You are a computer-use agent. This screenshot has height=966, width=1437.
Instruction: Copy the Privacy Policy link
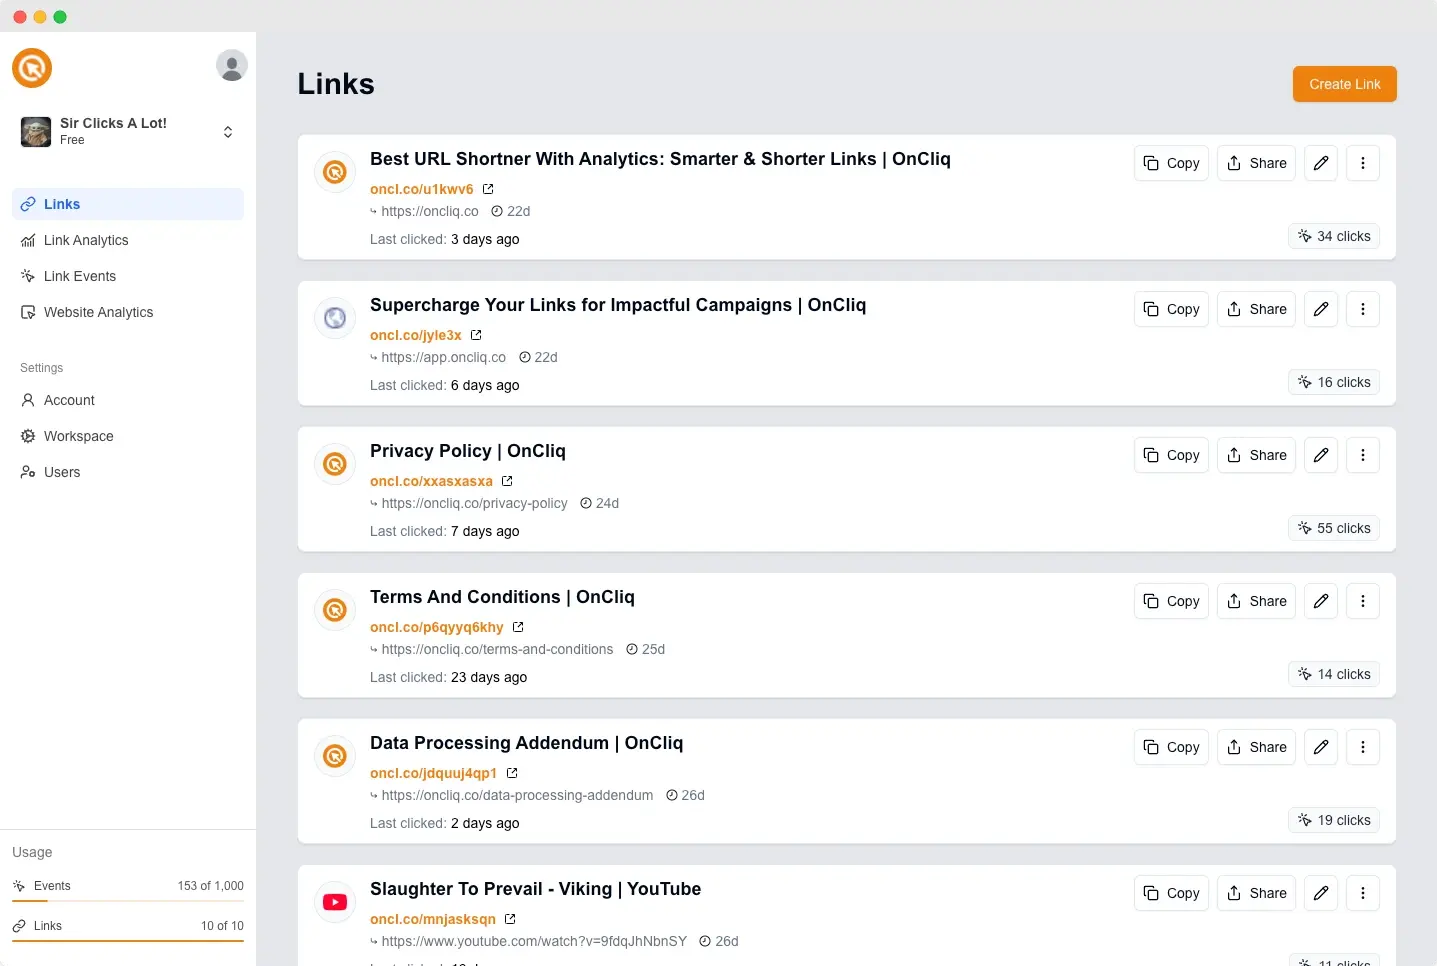pos(1171,455)
